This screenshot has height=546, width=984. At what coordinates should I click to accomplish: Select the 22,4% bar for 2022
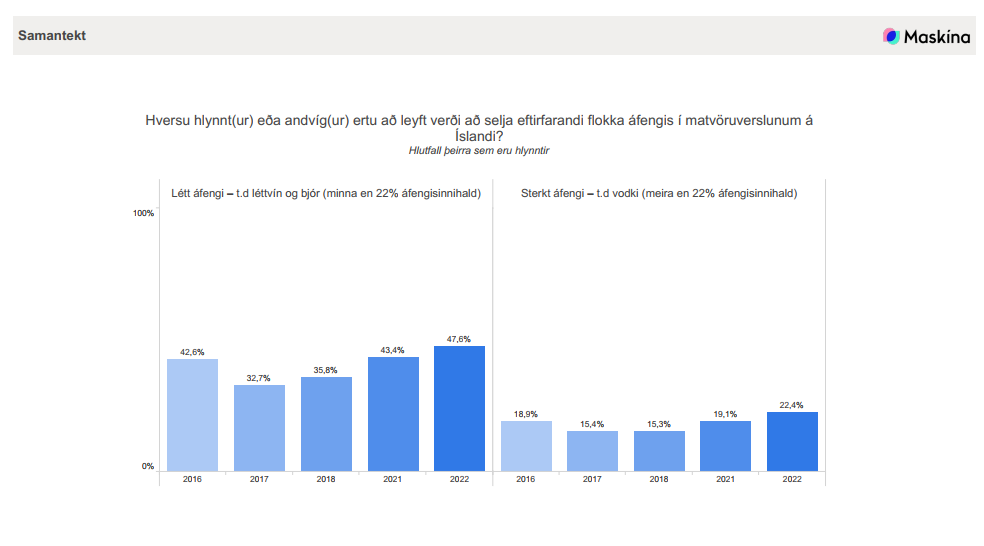coord(792,441)
